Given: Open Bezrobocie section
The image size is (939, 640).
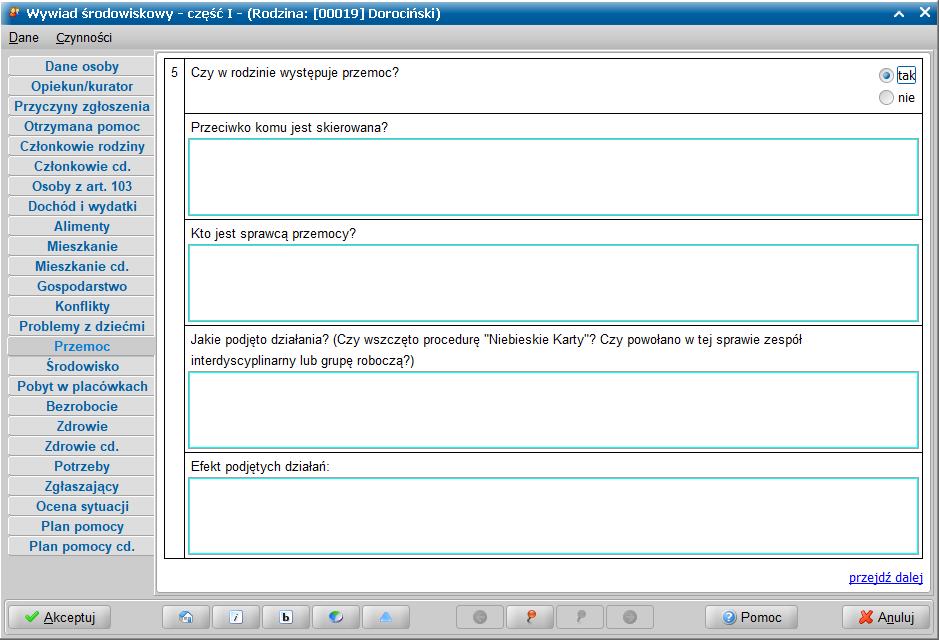Looking at the screenshot, I should click(x=82, y=407).
